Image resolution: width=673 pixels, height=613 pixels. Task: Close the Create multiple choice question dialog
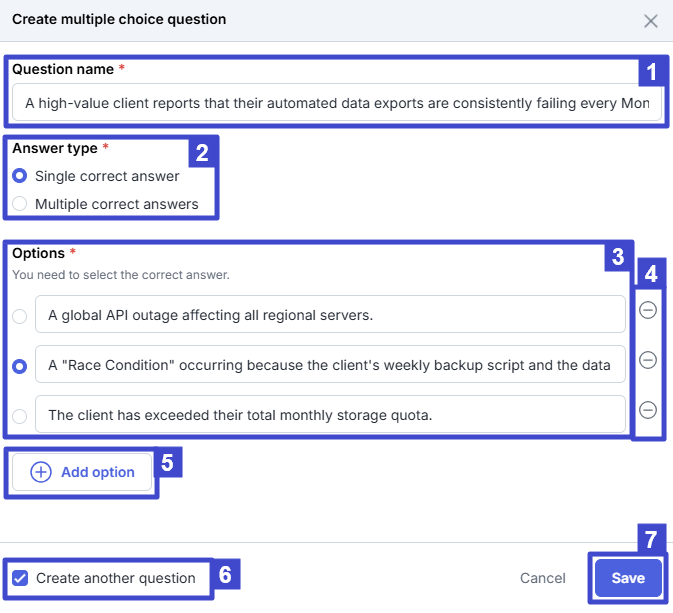tap(651, 21)
